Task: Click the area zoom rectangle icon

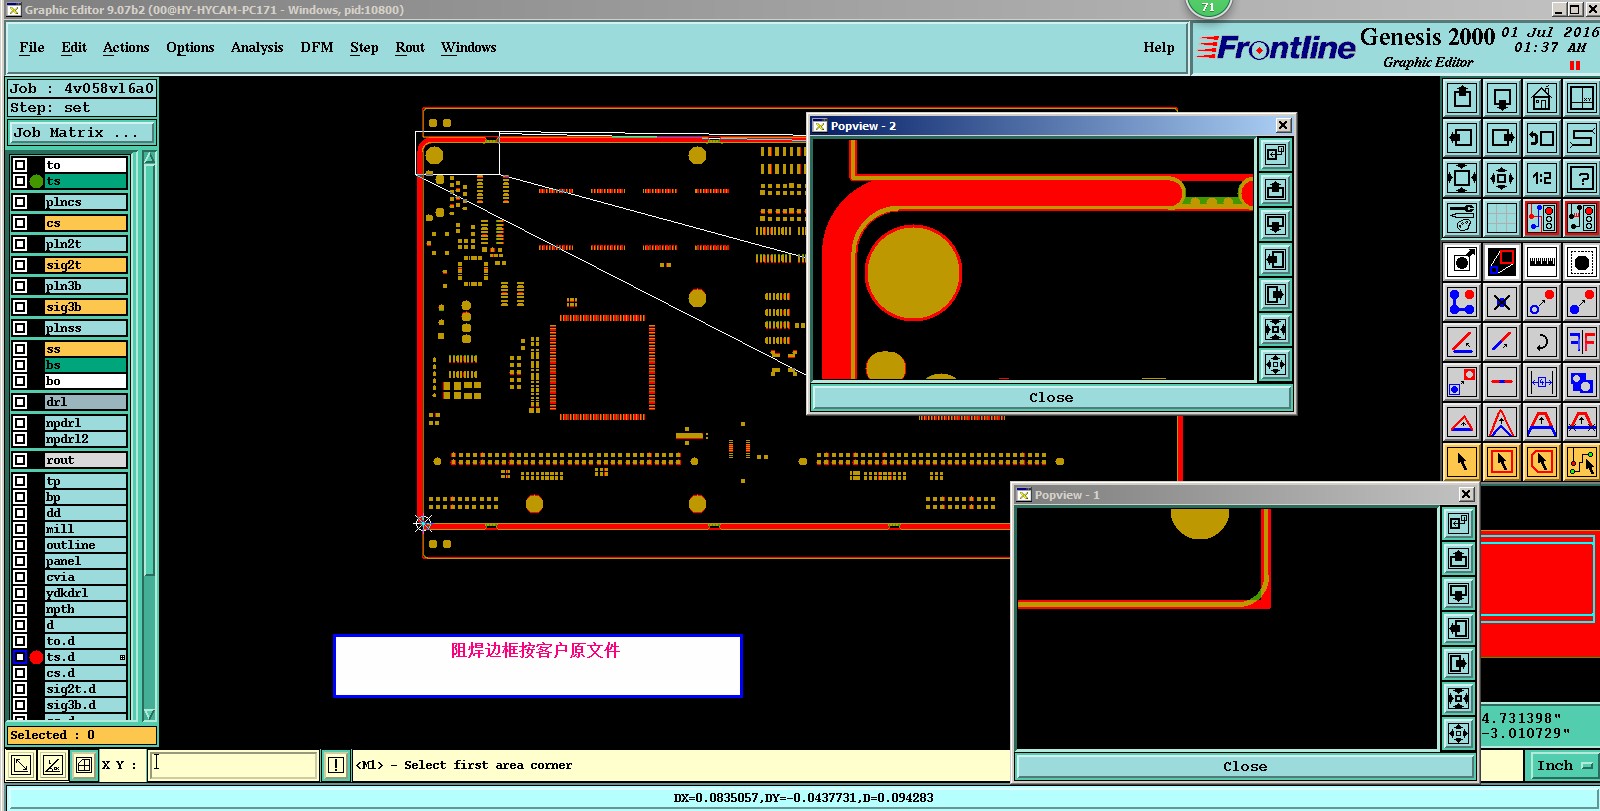Action: coord(1502,262)
